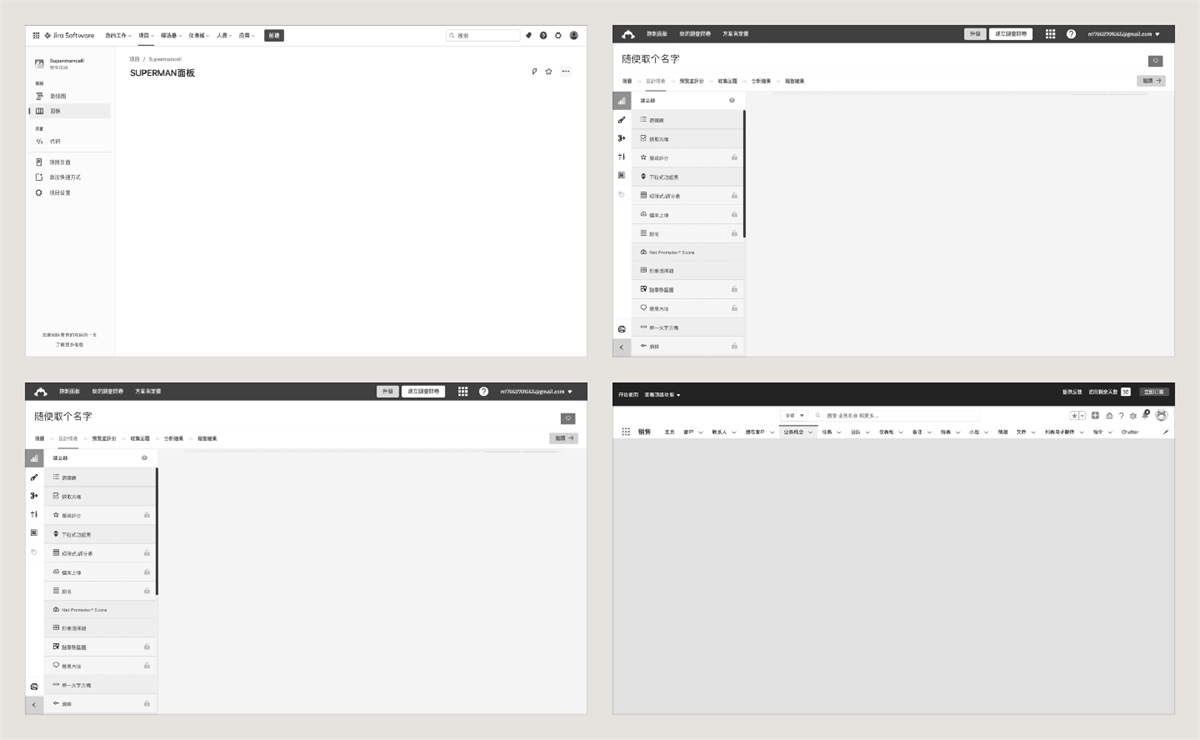Open print icon in upper-right survey window
The image size is (1200, 740).
tap(622, 328)
